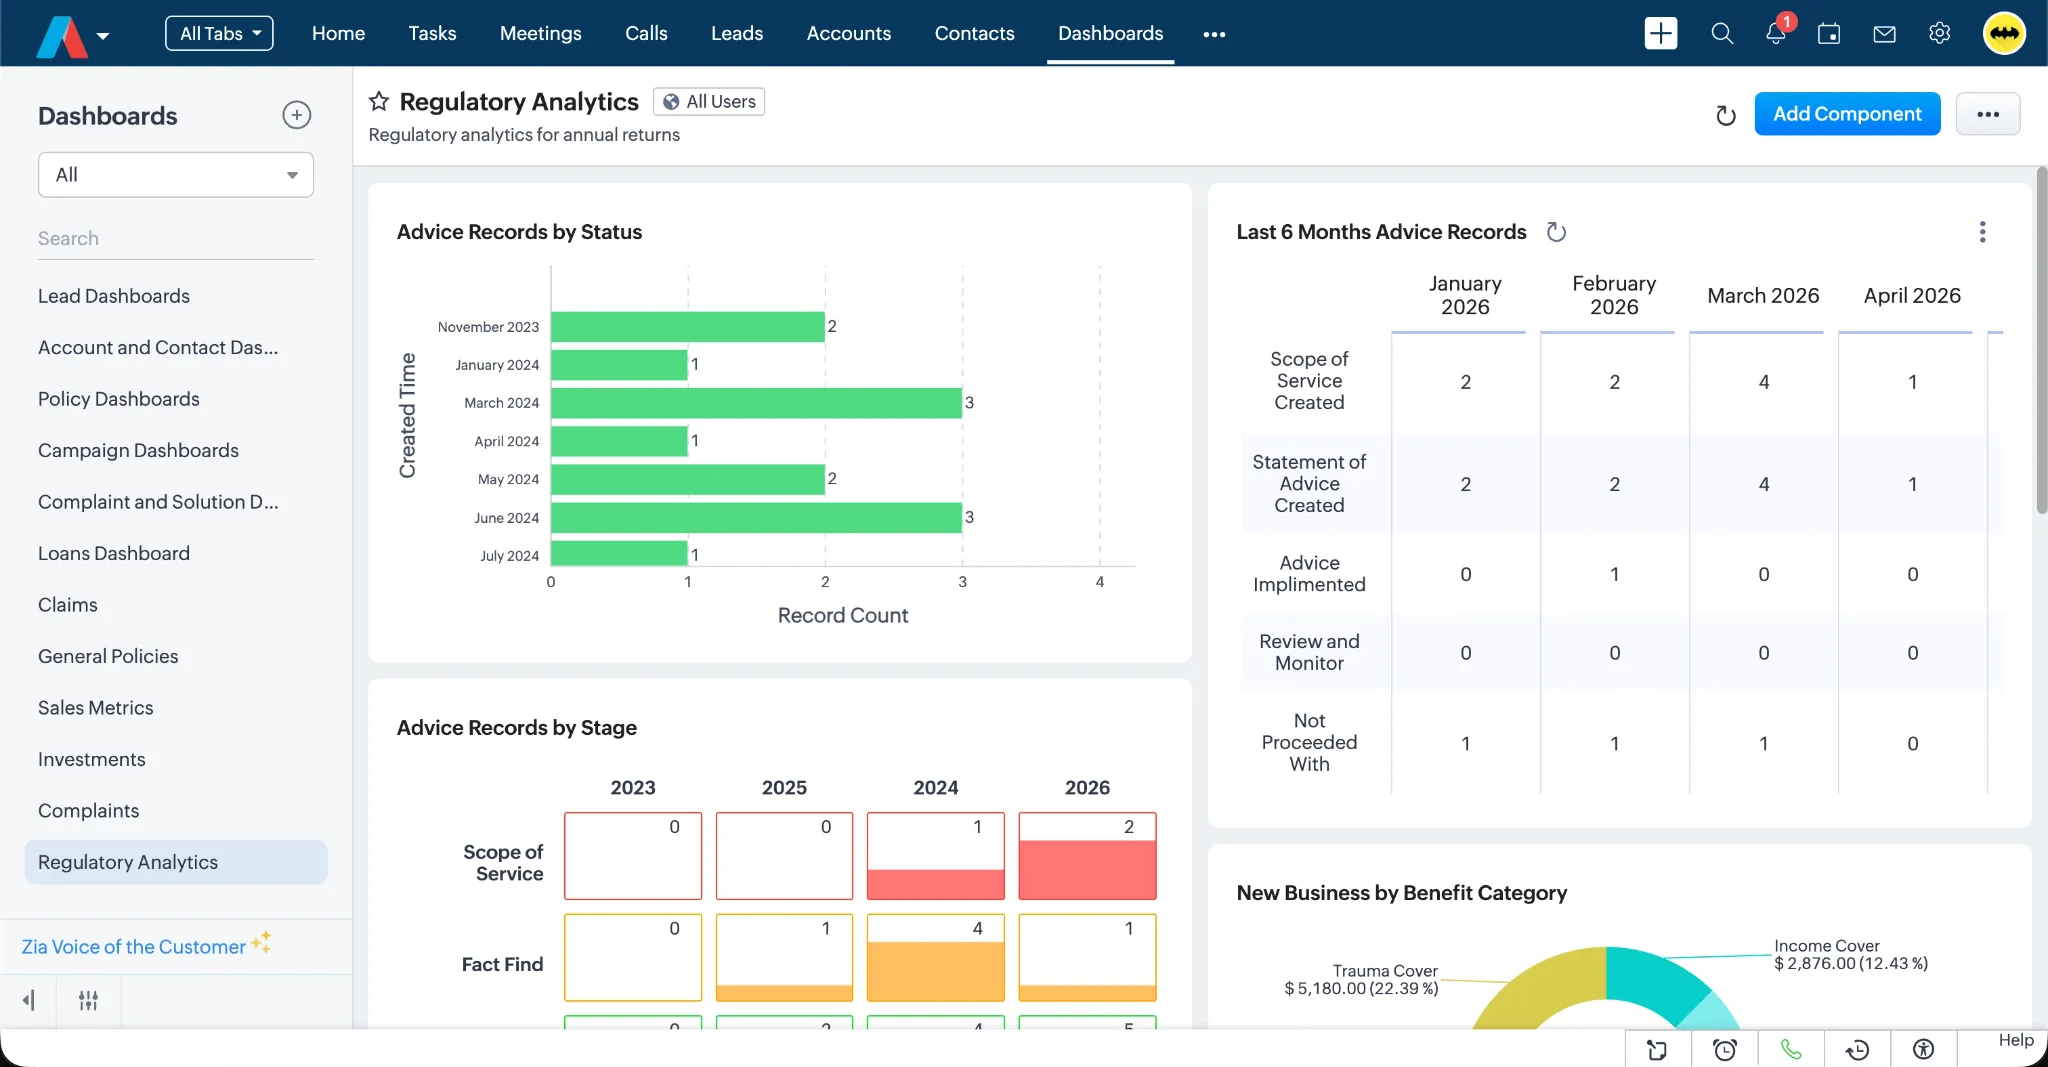Click Statement of Advice Created row label
The width and height of the screenshot is (2048, 1067).
pos(1309,483)
